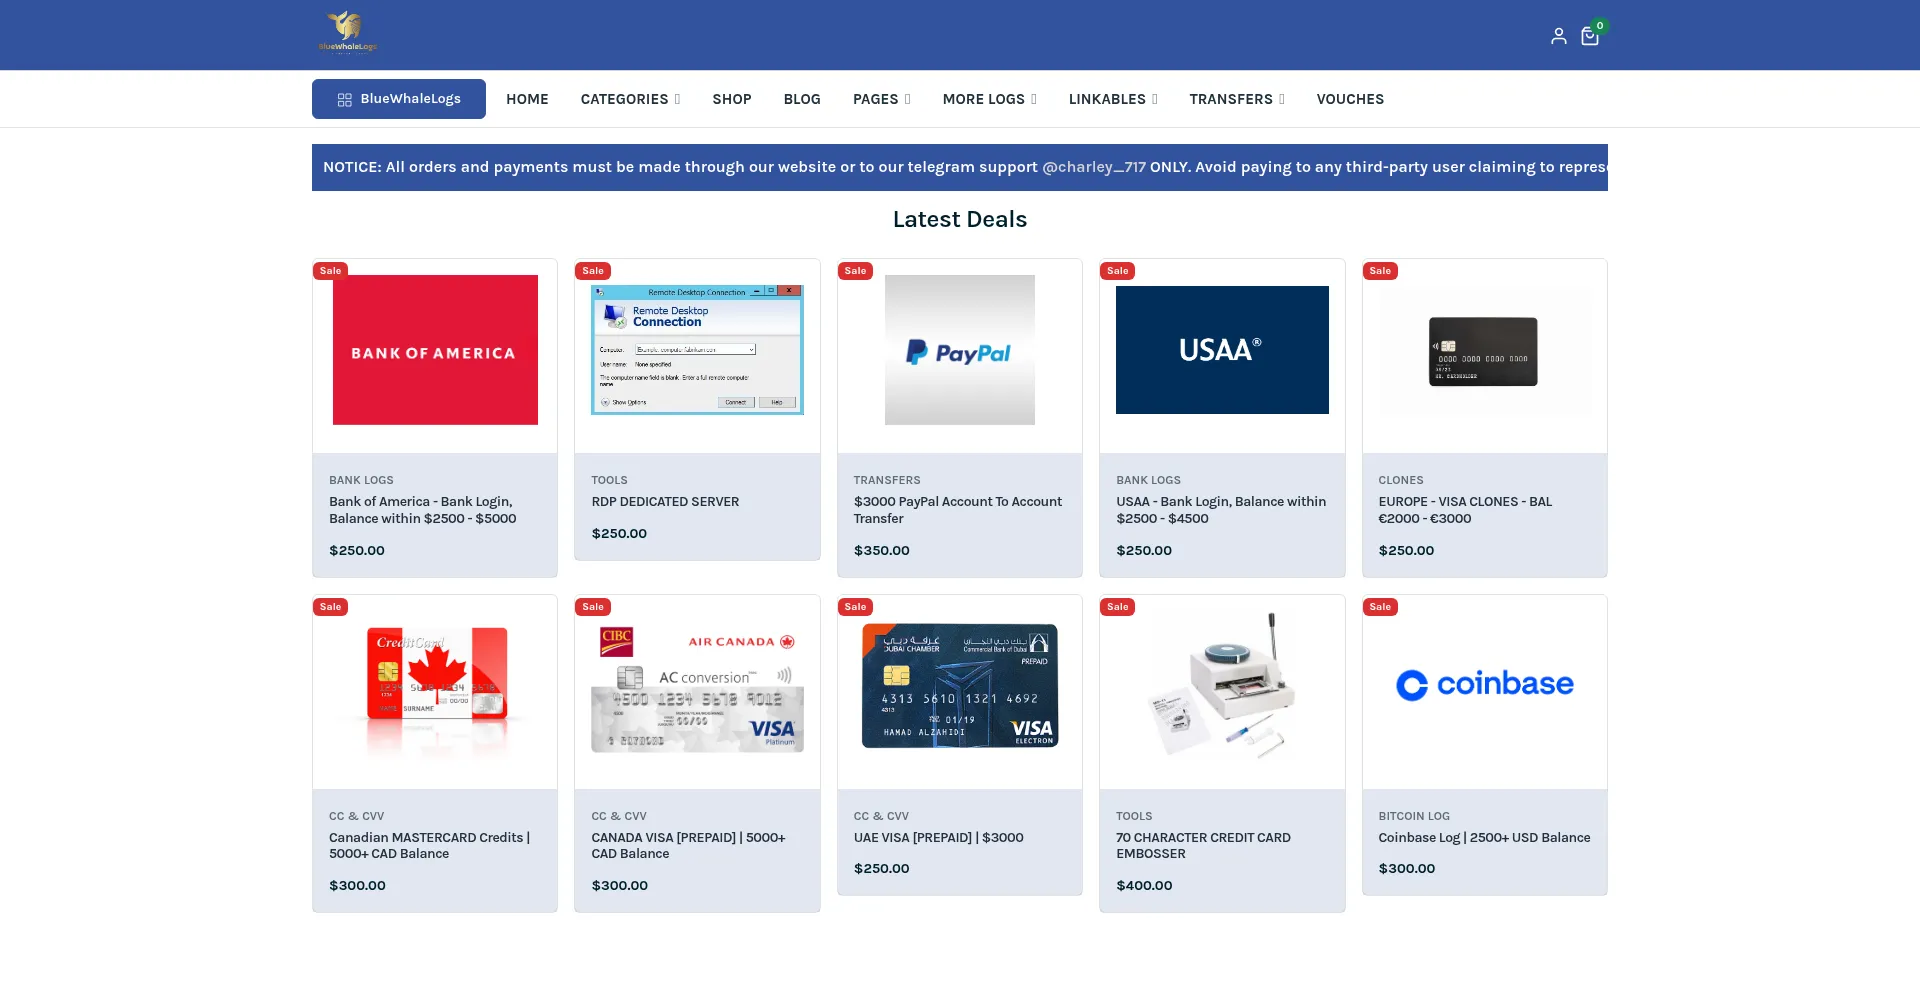Click the card embosser machine image
The image size is (1920, 993).
pos(1222,686)
